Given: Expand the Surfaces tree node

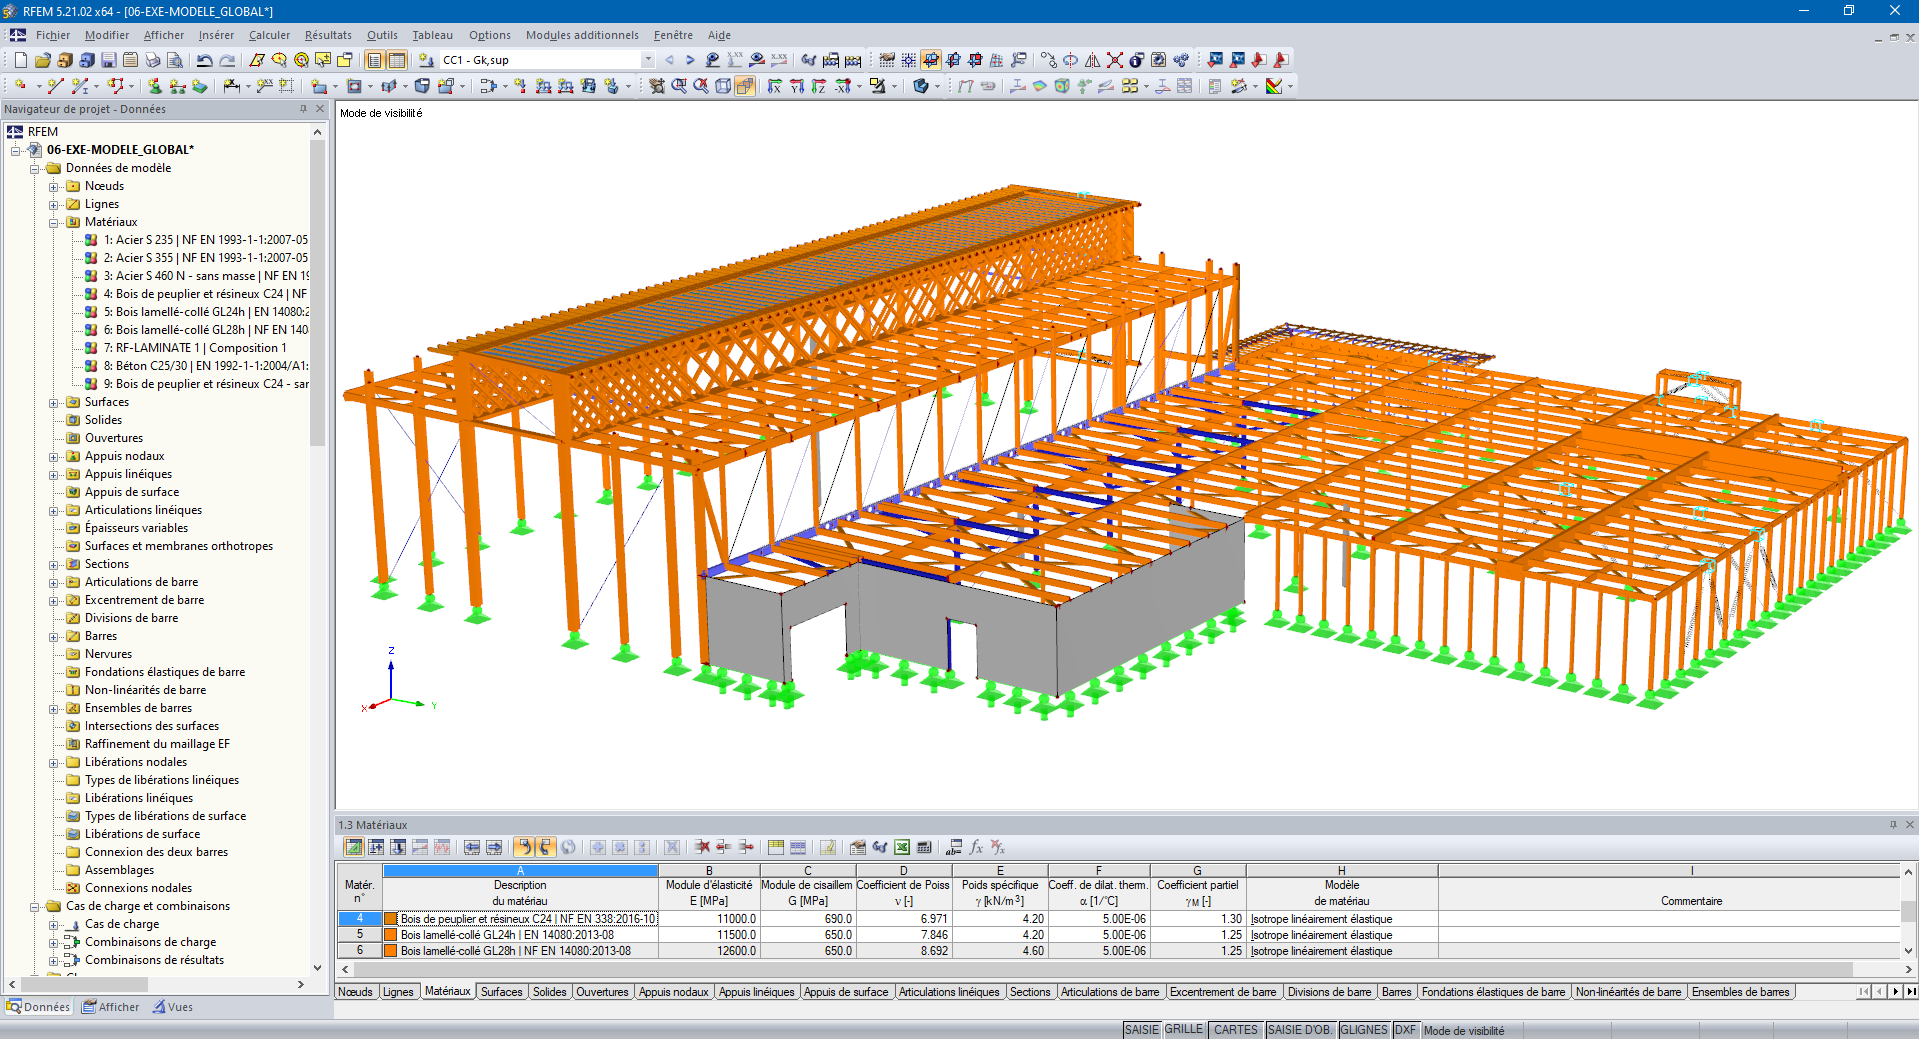Looking at the screenshot, I should coord(54,402).
